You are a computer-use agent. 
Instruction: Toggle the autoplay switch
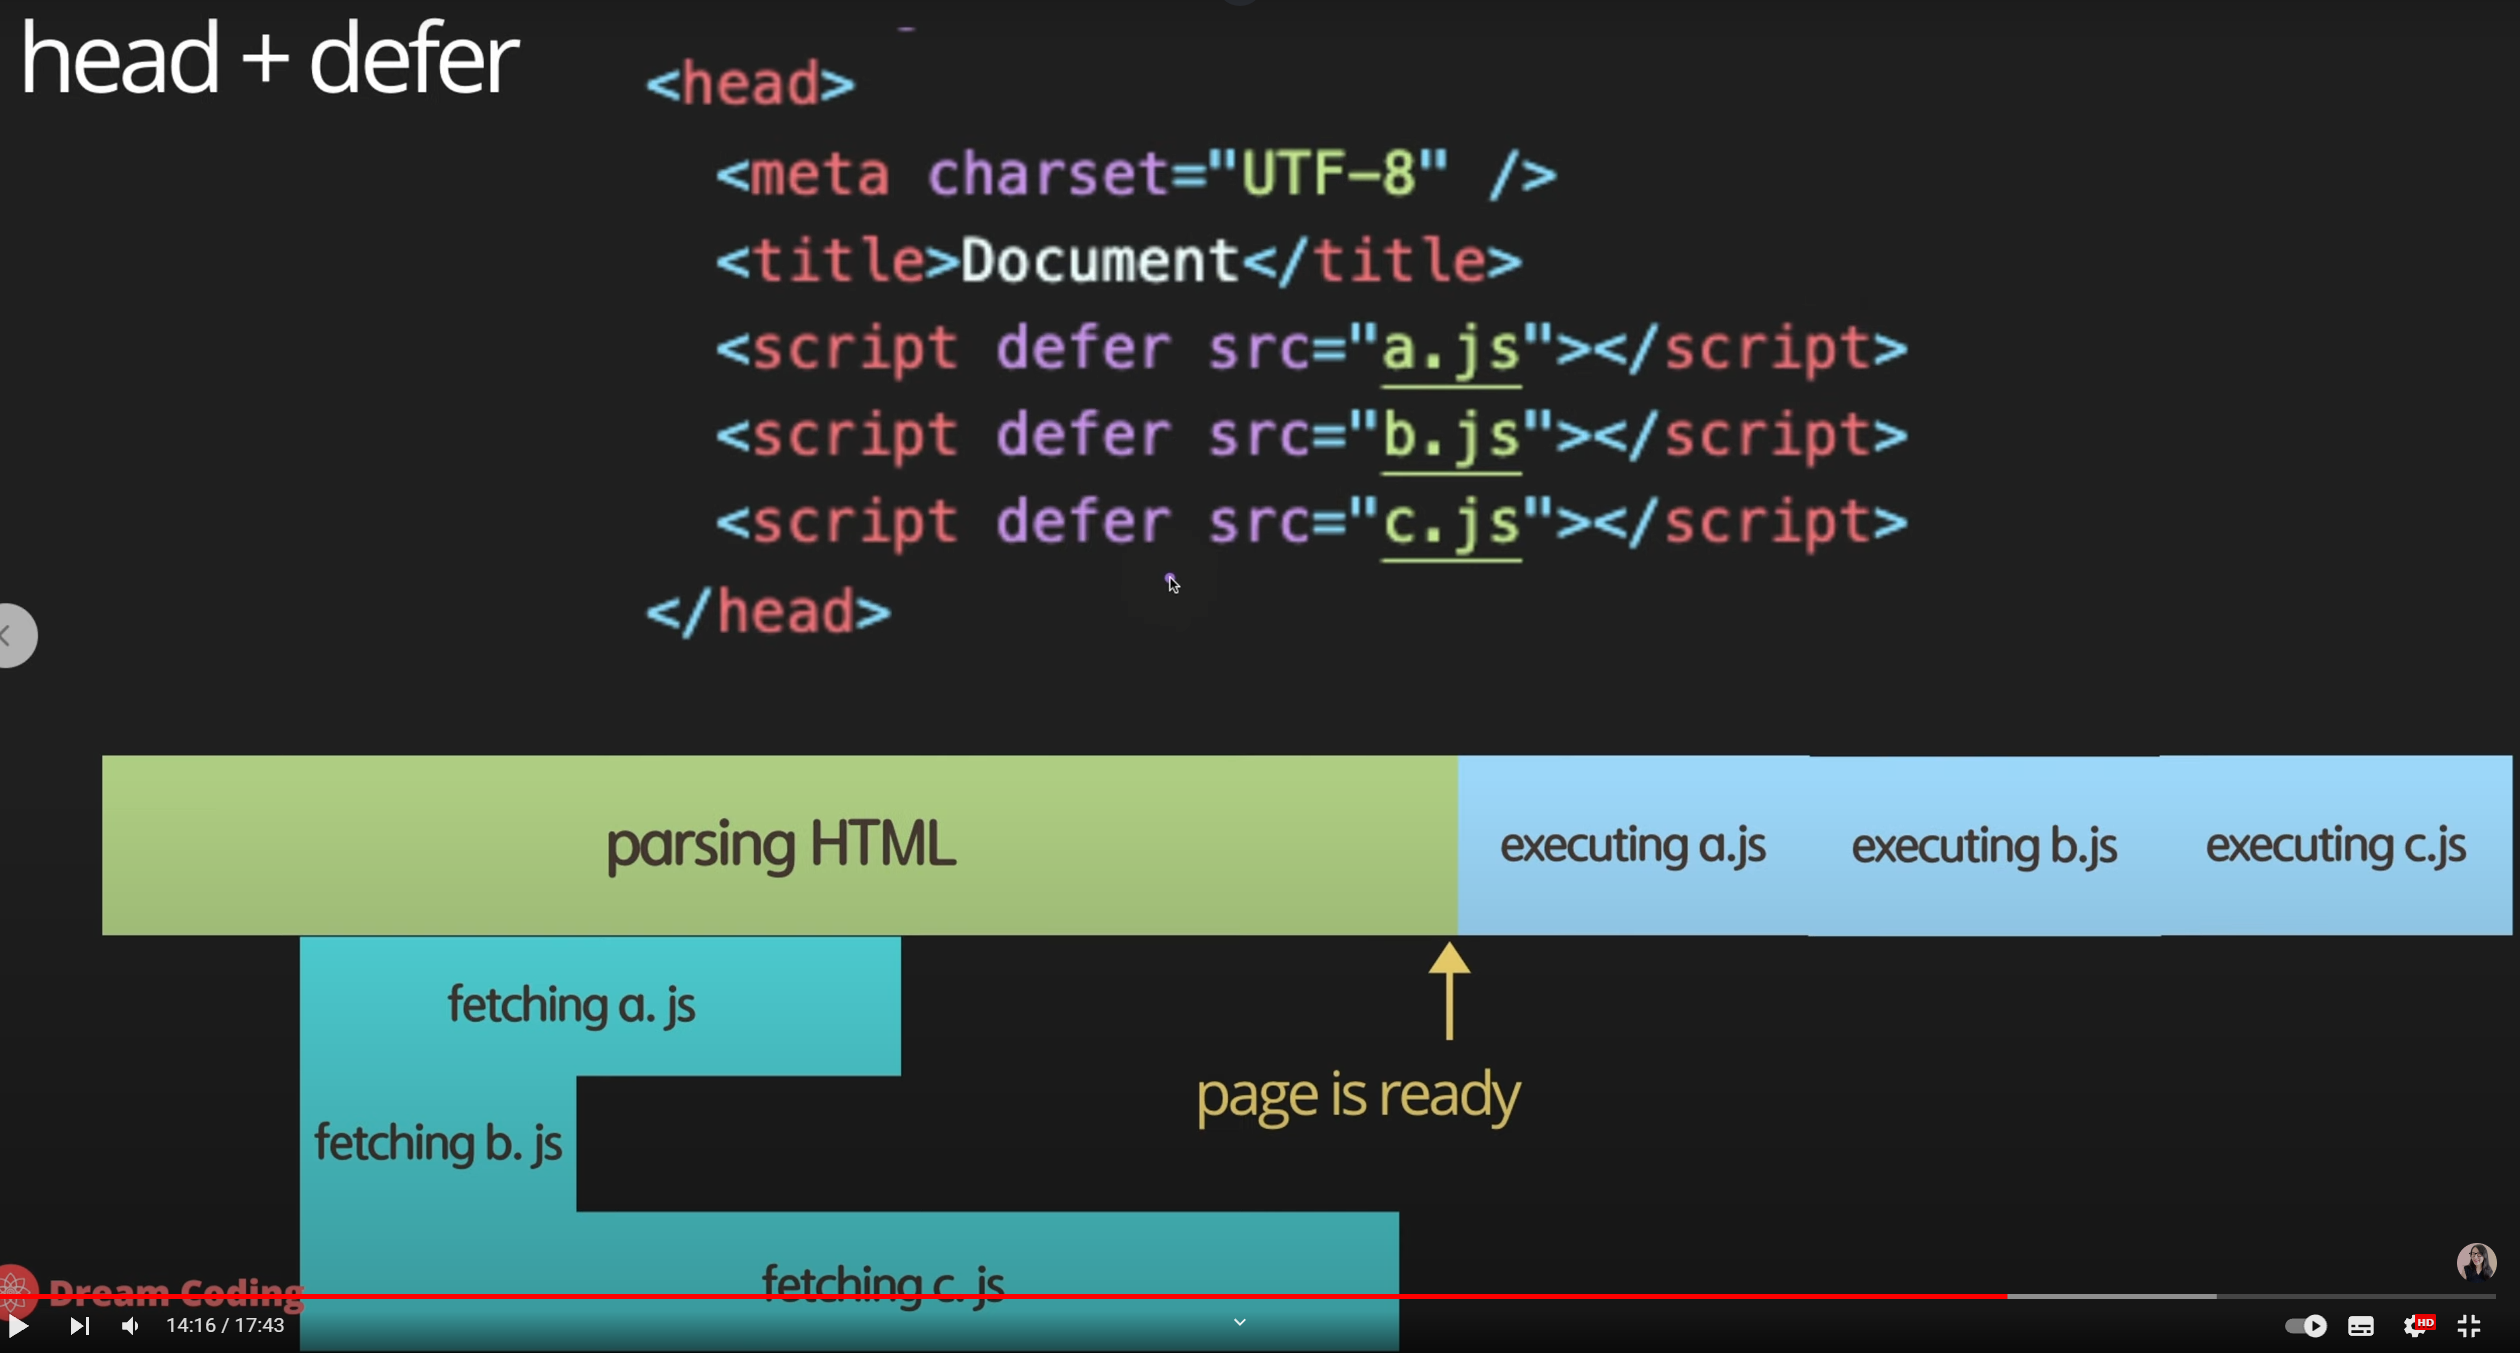[2305, 1326]
